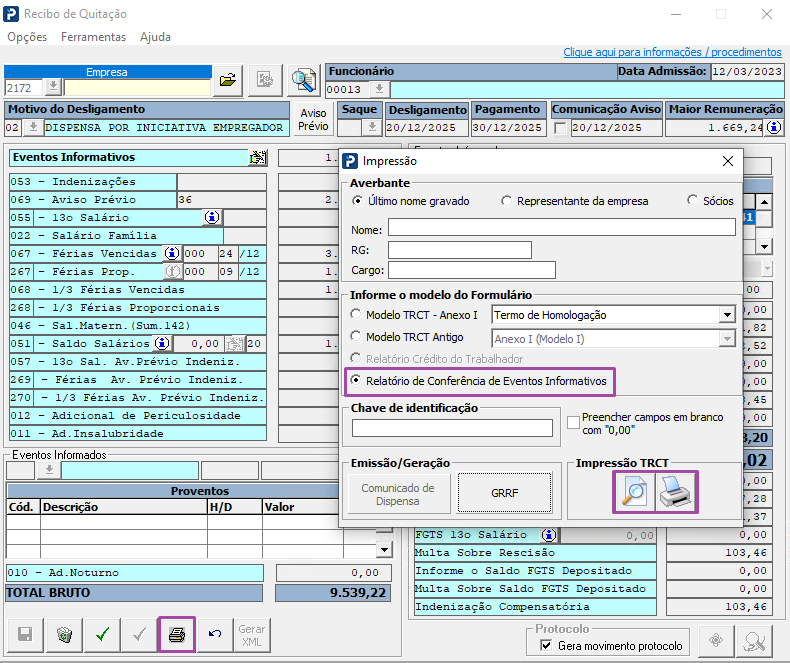Open the company folder icon beside Empresa
790x663 pixels.
[228, 80]
